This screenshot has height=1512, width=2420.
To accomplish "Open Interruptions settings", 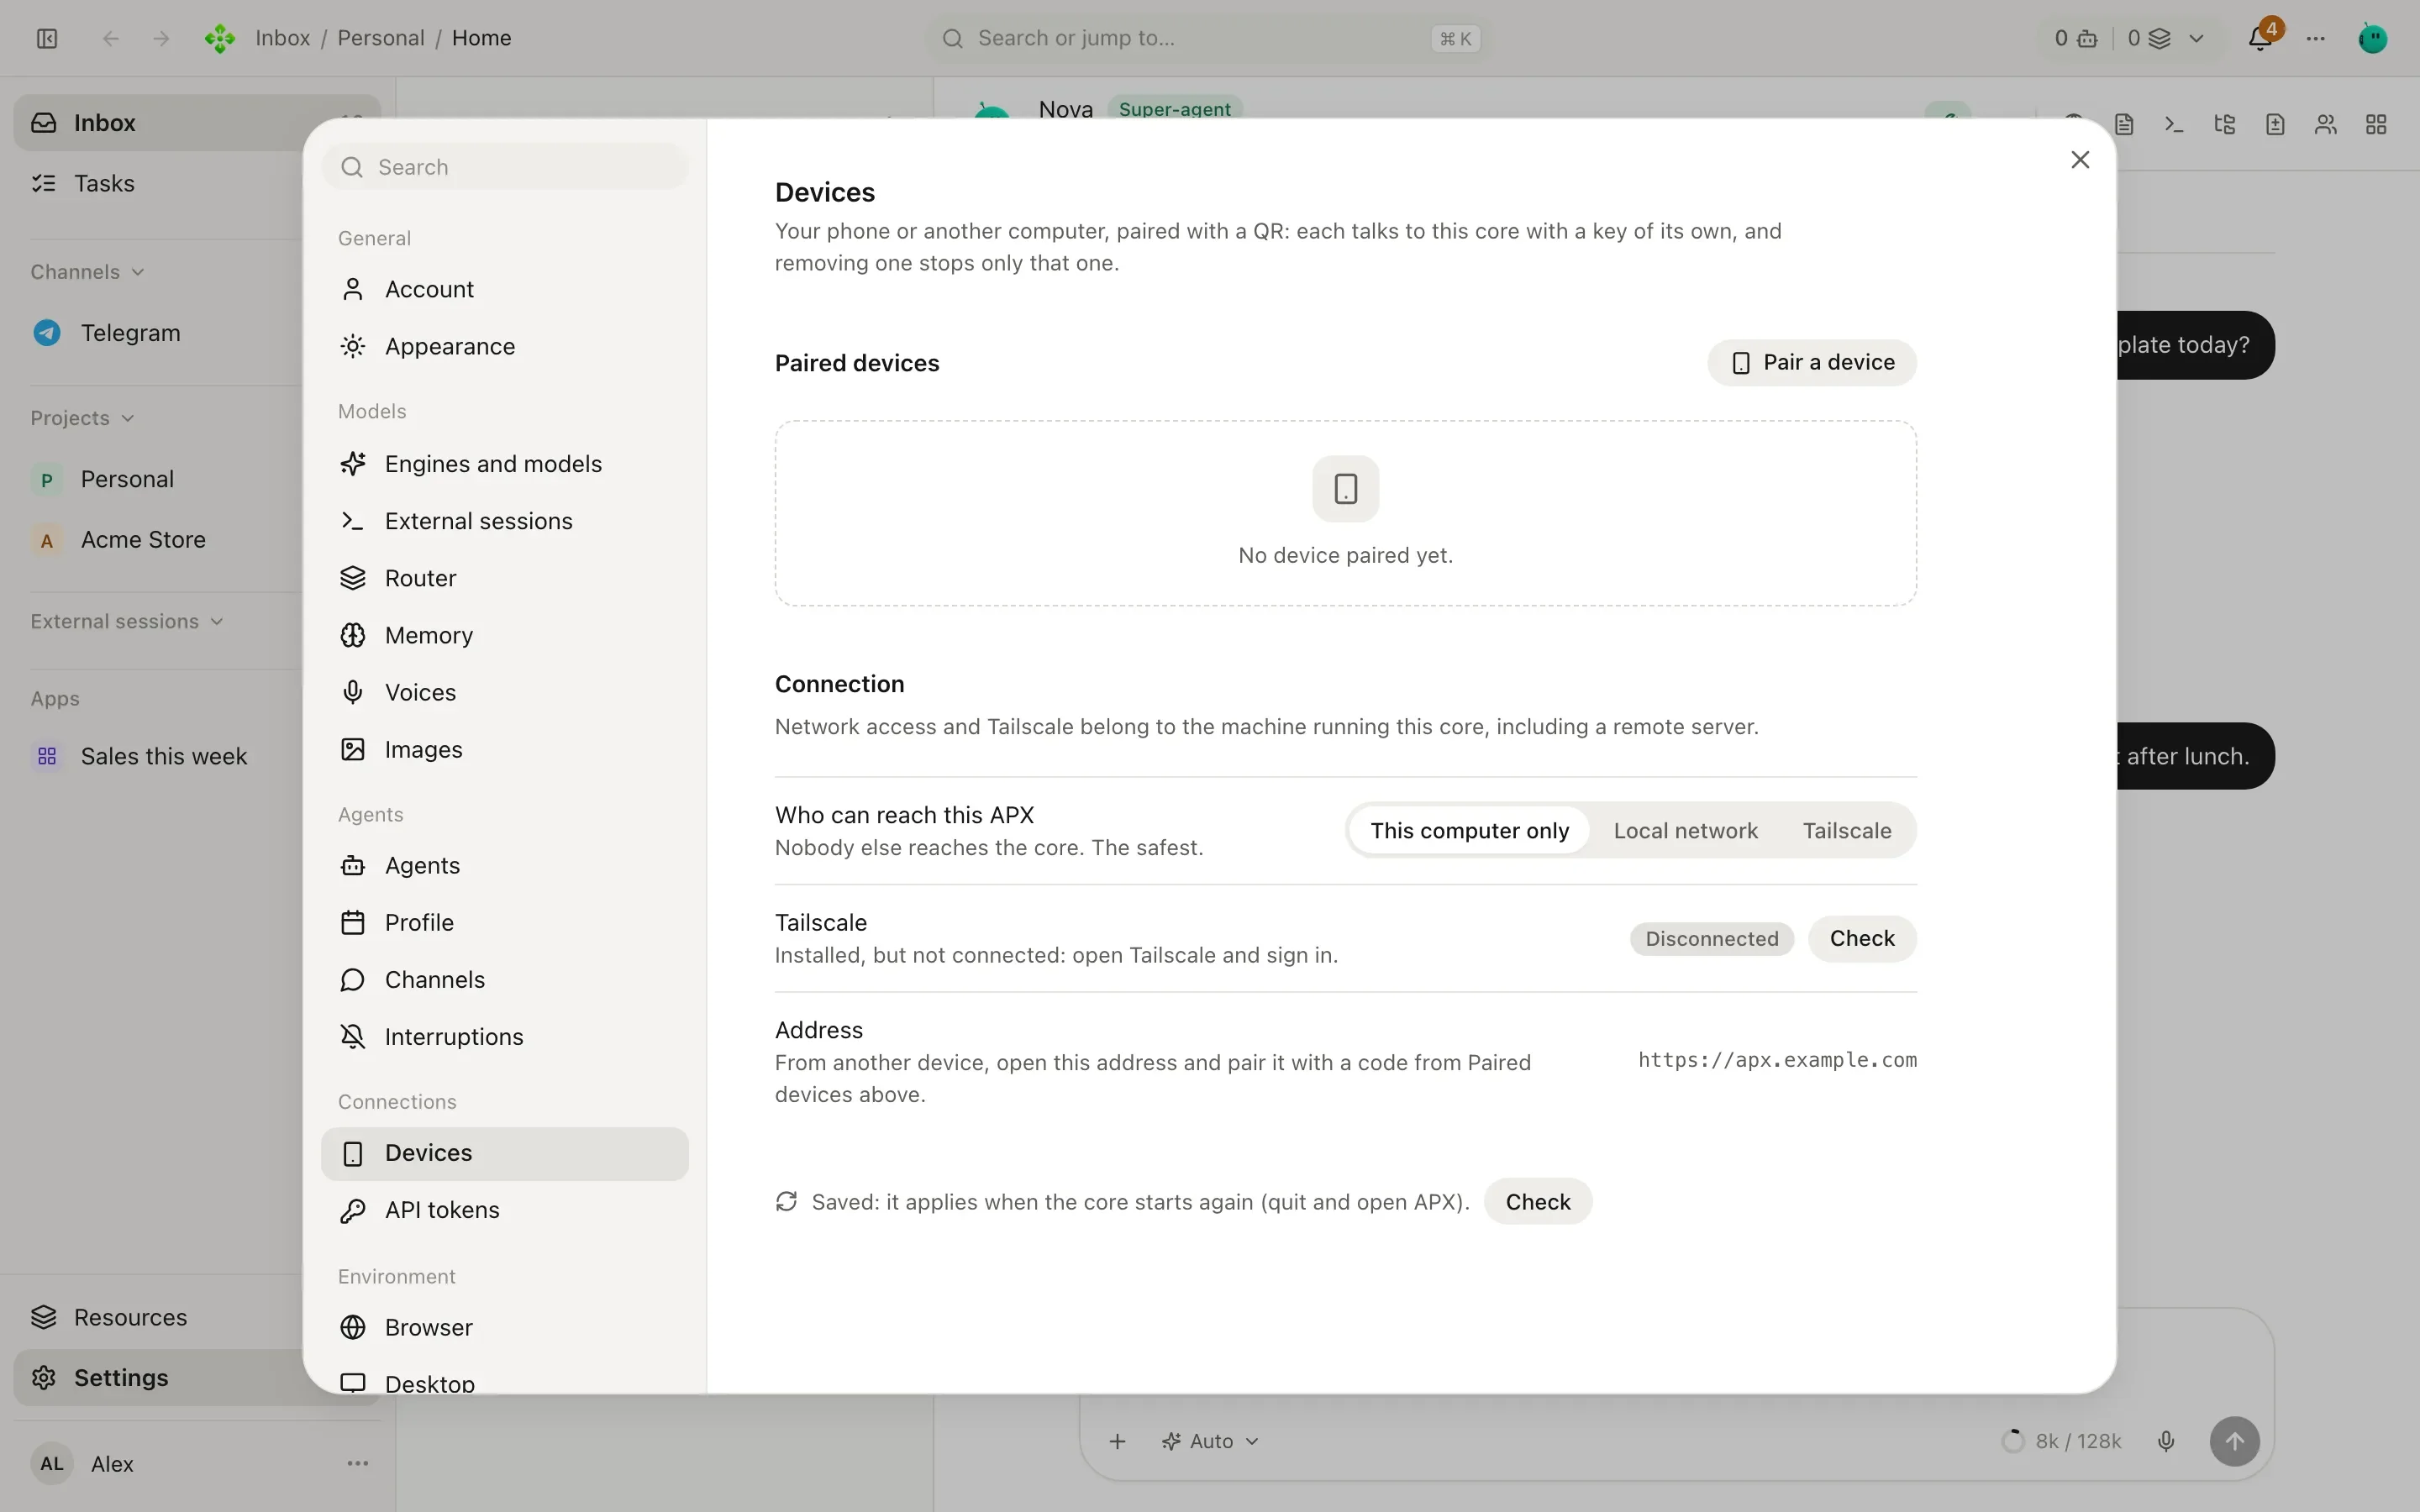I will [x=505, y=1037].
